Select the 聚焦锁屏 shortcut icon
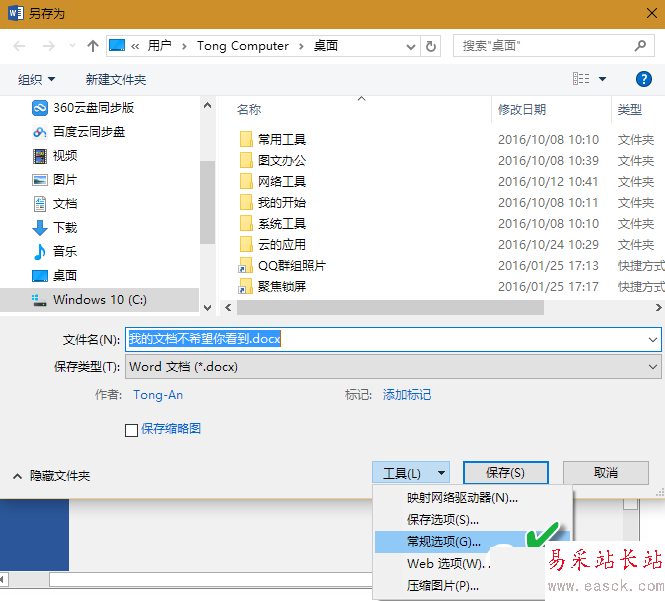The width and height of the screenshot is (665, 601). coord(246,286)
